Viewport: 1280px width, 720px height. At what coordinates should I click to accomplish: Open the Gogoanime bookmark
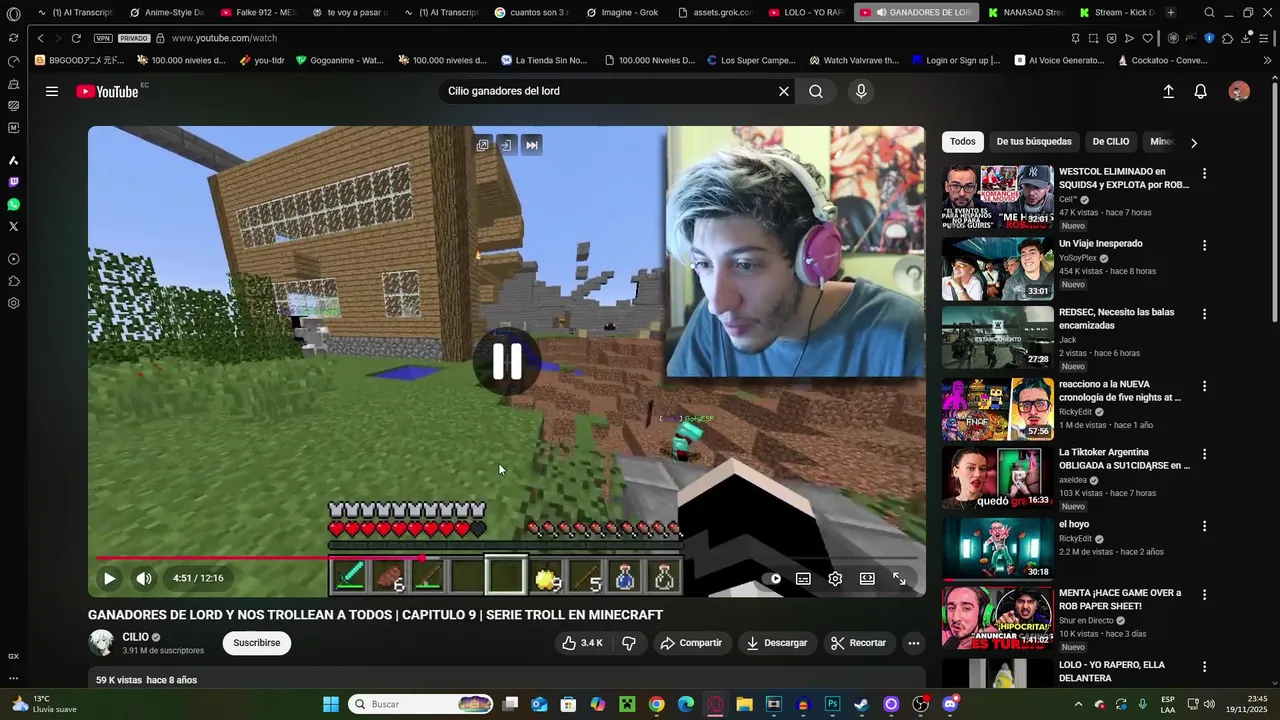click(339, 60)
